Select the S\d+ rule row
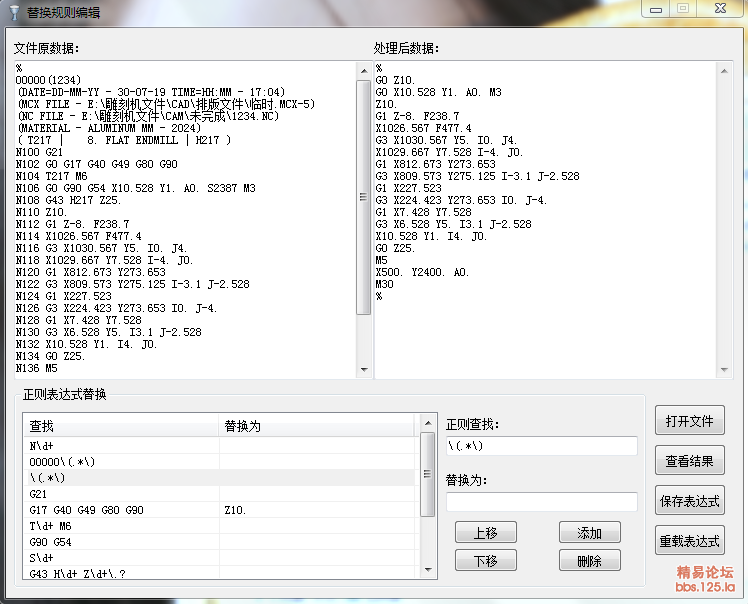This screenshot has width=748, height=604. coord(221,558)
